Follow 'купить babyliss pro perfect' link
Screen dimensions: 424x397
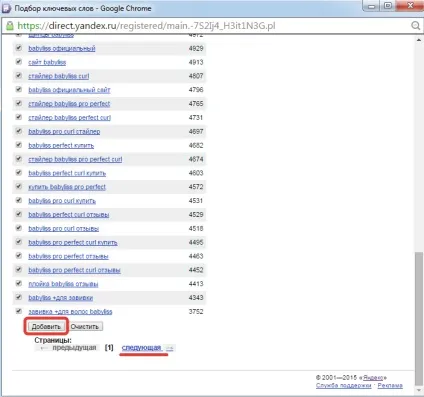pos(67,187)
